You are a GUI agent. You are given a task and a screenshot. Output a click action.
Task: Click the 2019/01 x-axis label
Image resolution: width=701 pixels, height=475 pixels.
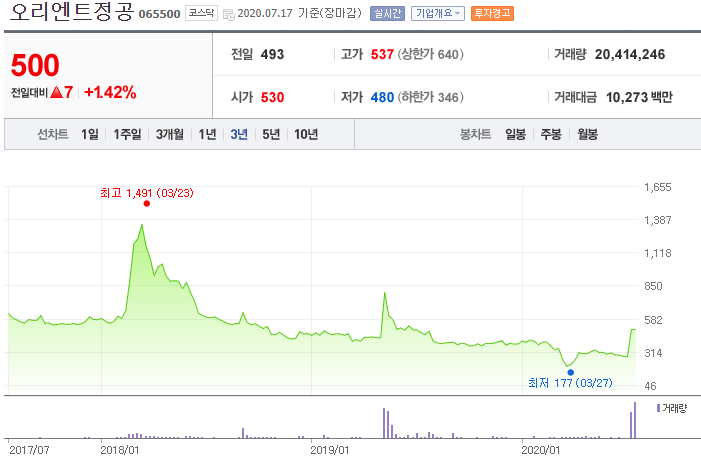[329, 450]
